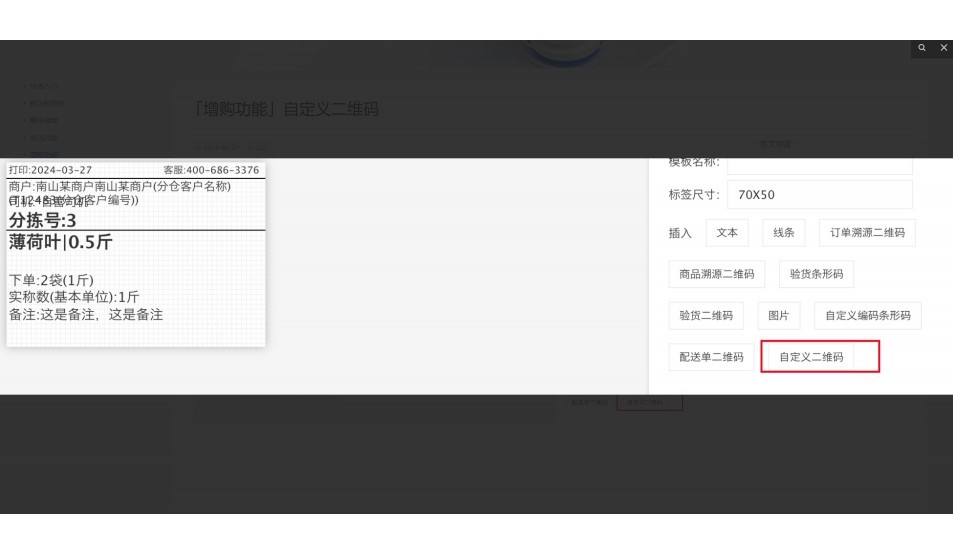This screenshot has height=554, width=953.
Task: Select the 打印:2024-03-27 date text
Action: (x=50, y=170)
